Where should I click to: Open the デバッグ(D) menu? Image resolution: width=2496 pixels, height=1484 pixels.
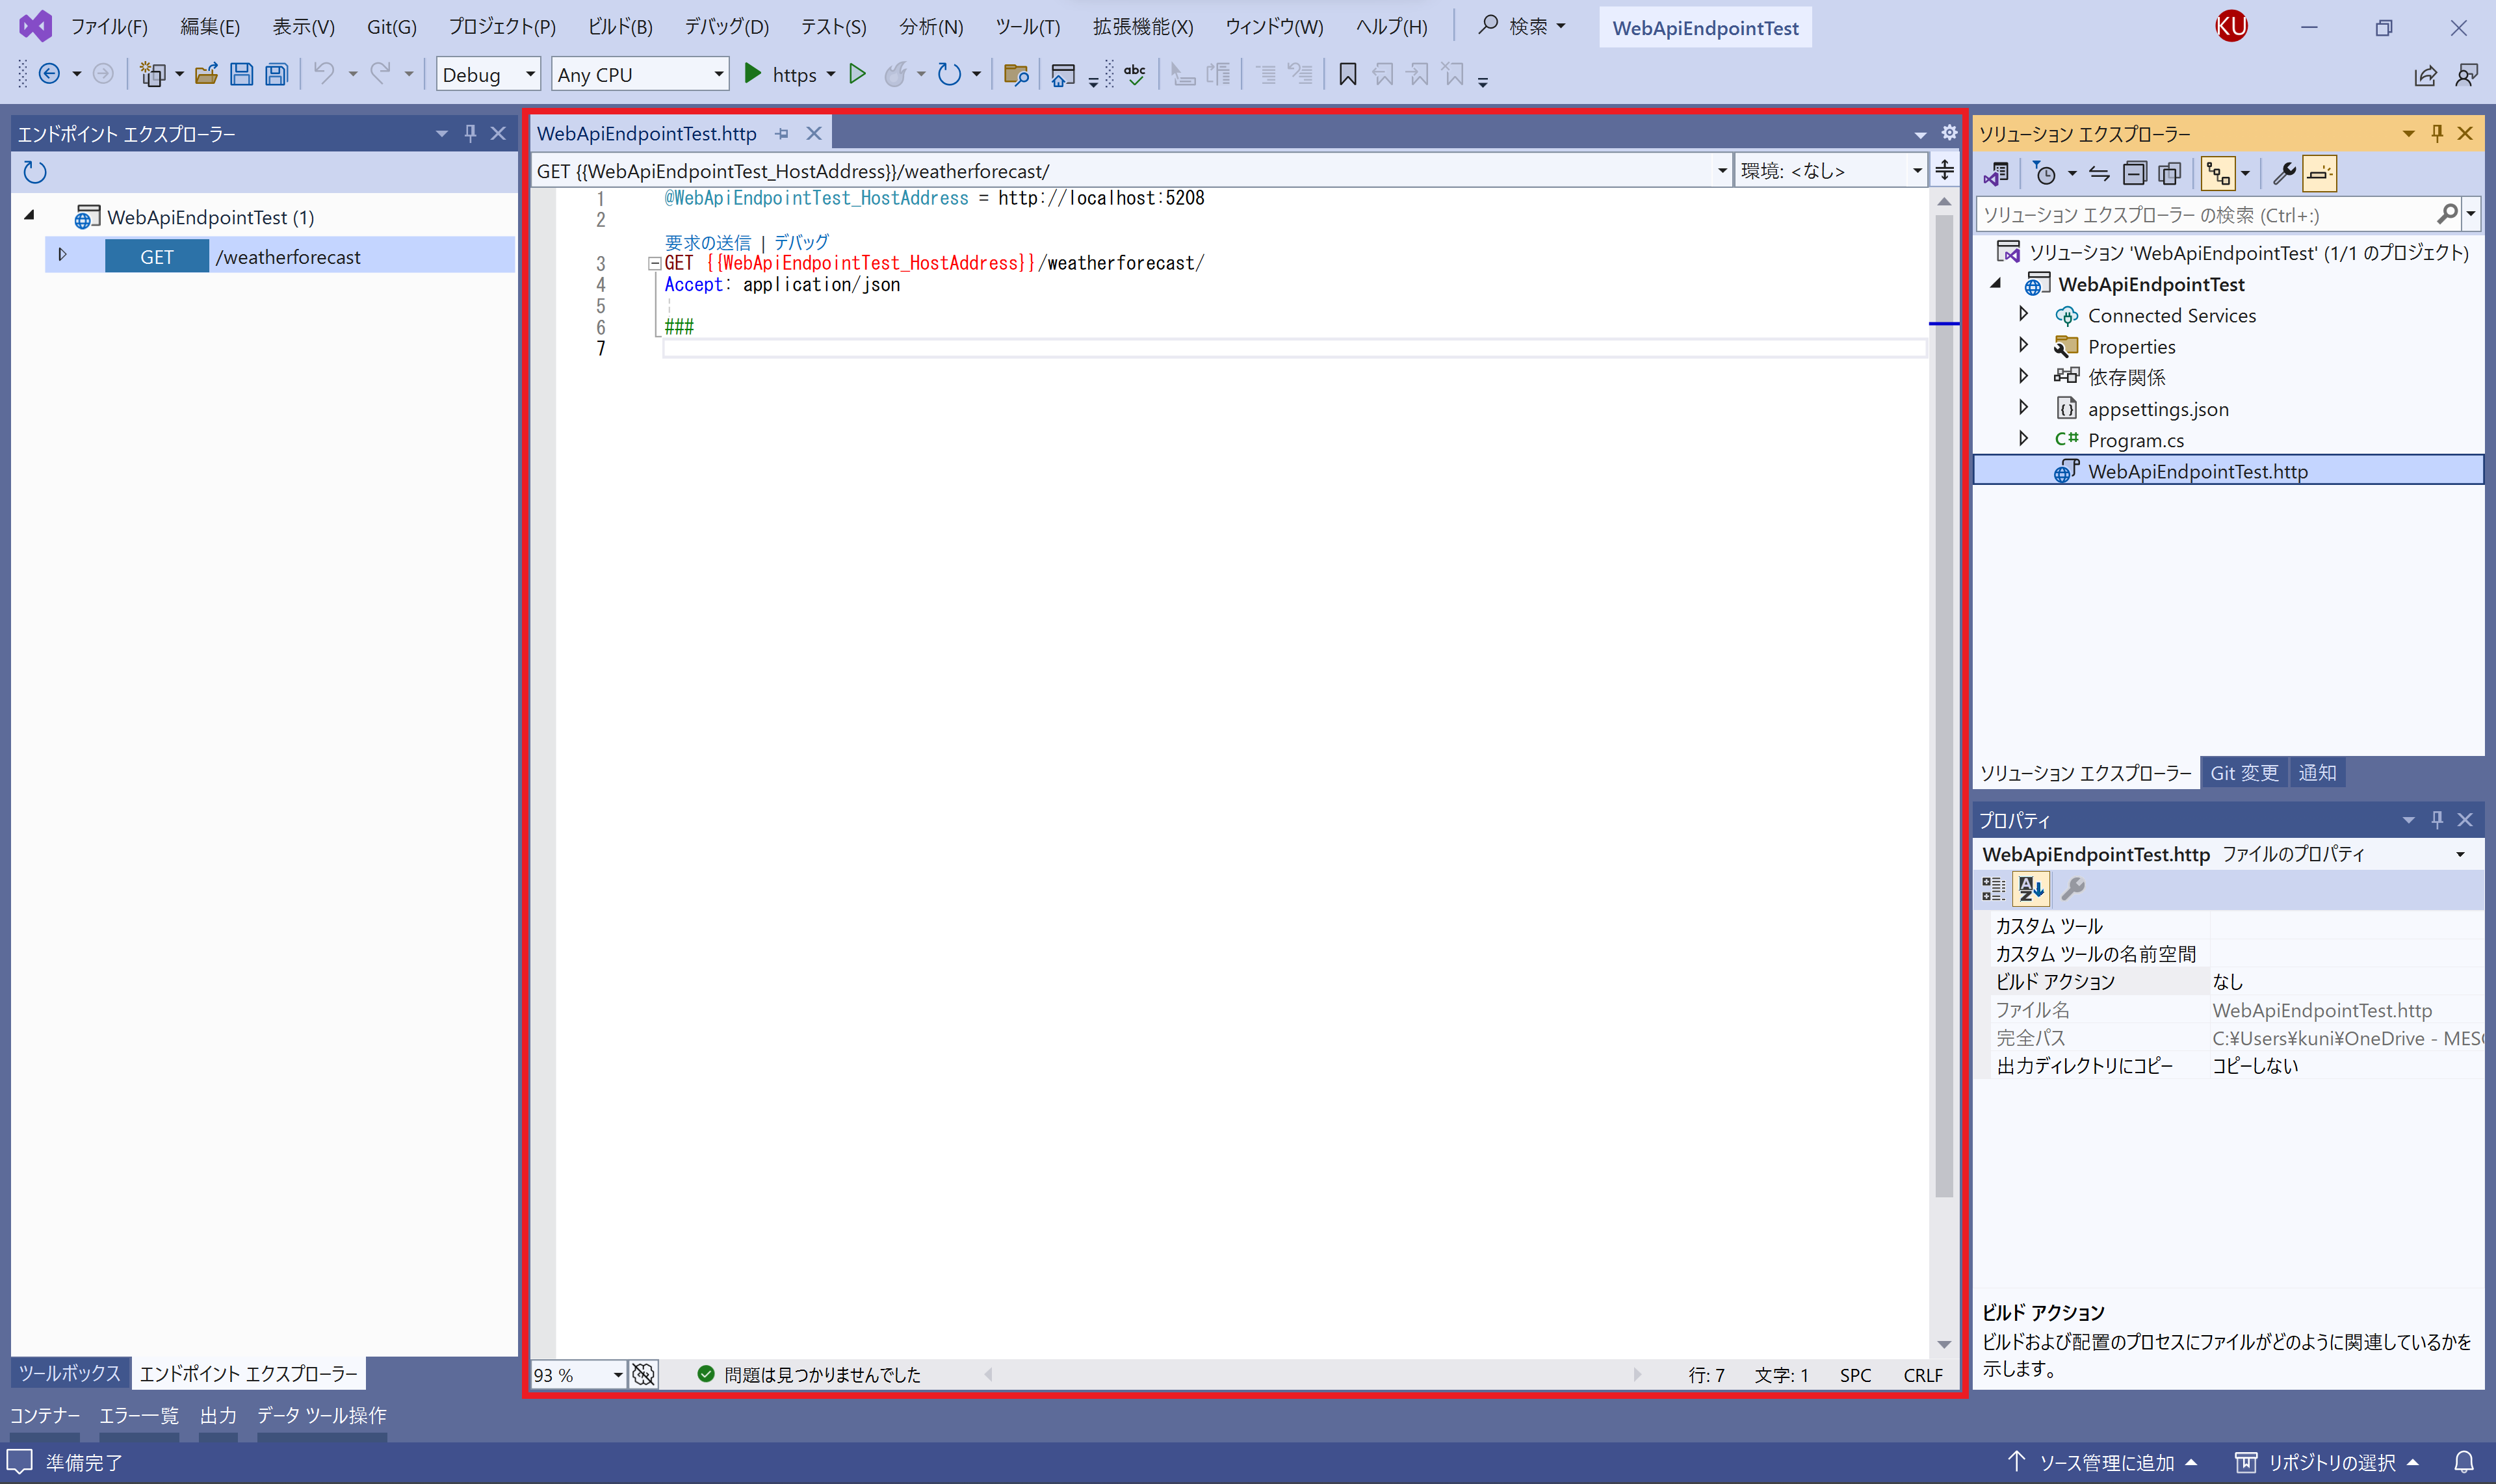[x=726, y=27]
